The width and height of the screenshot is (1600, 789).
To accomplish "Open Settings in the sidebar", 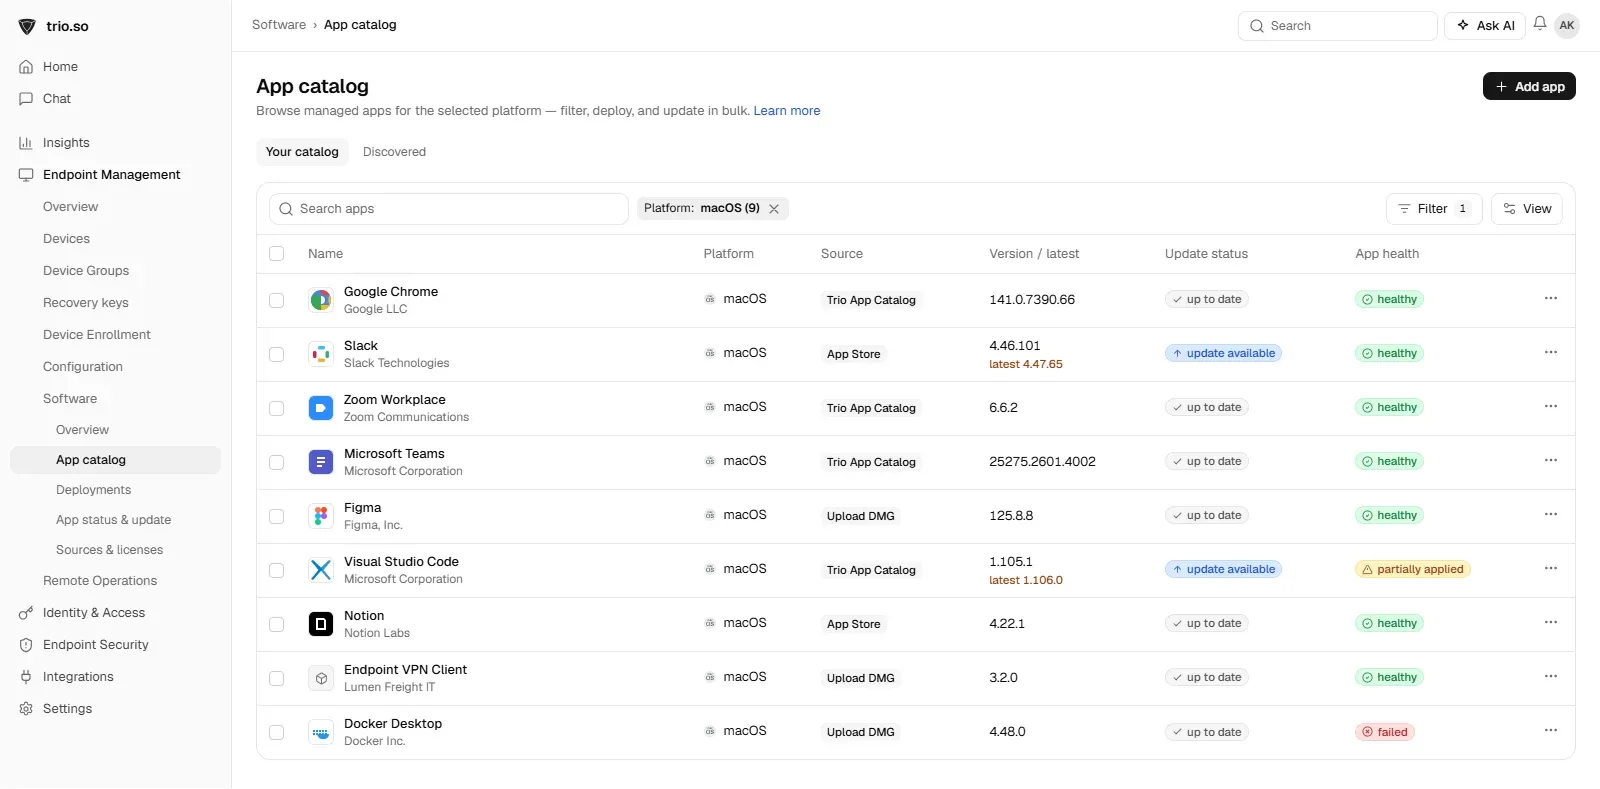I will tap(67, 709).
